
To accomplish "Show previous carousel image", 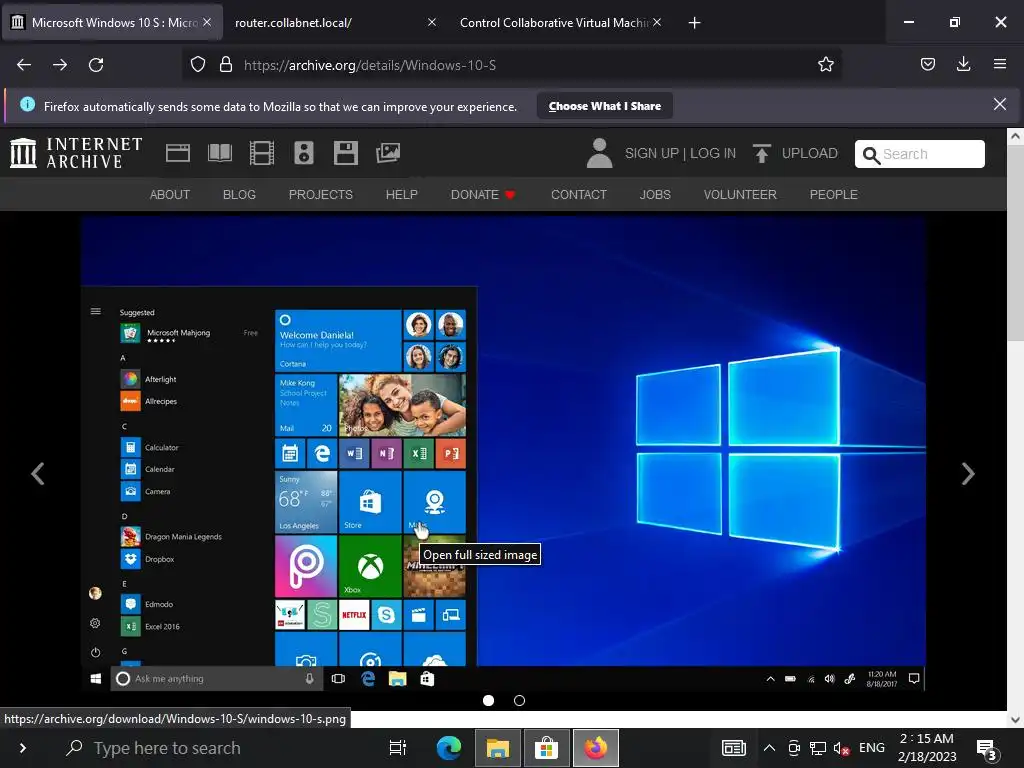I will tap(38, 473).
